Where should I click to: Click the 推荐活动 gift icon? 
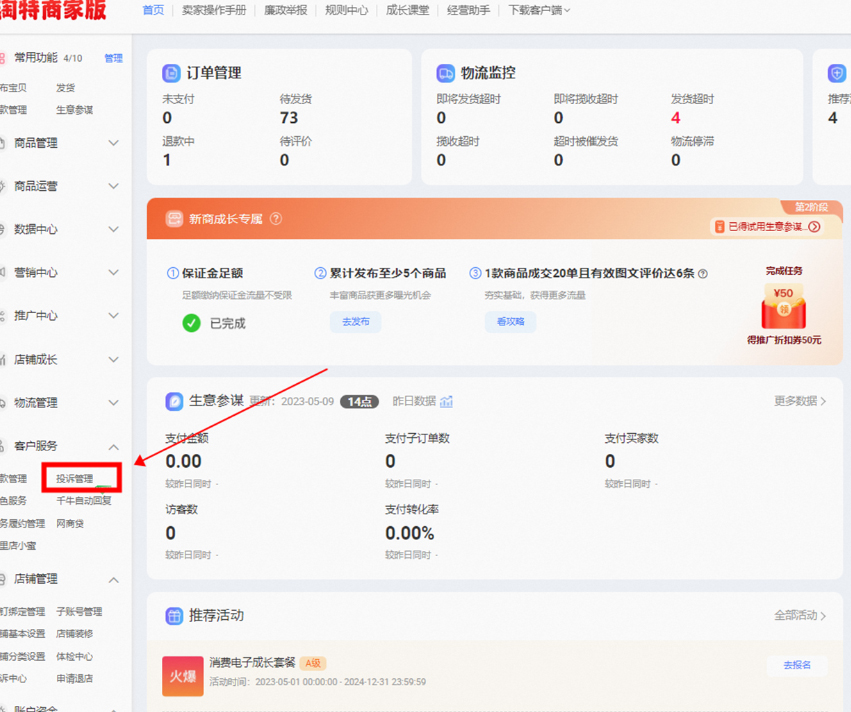[172, 616]
